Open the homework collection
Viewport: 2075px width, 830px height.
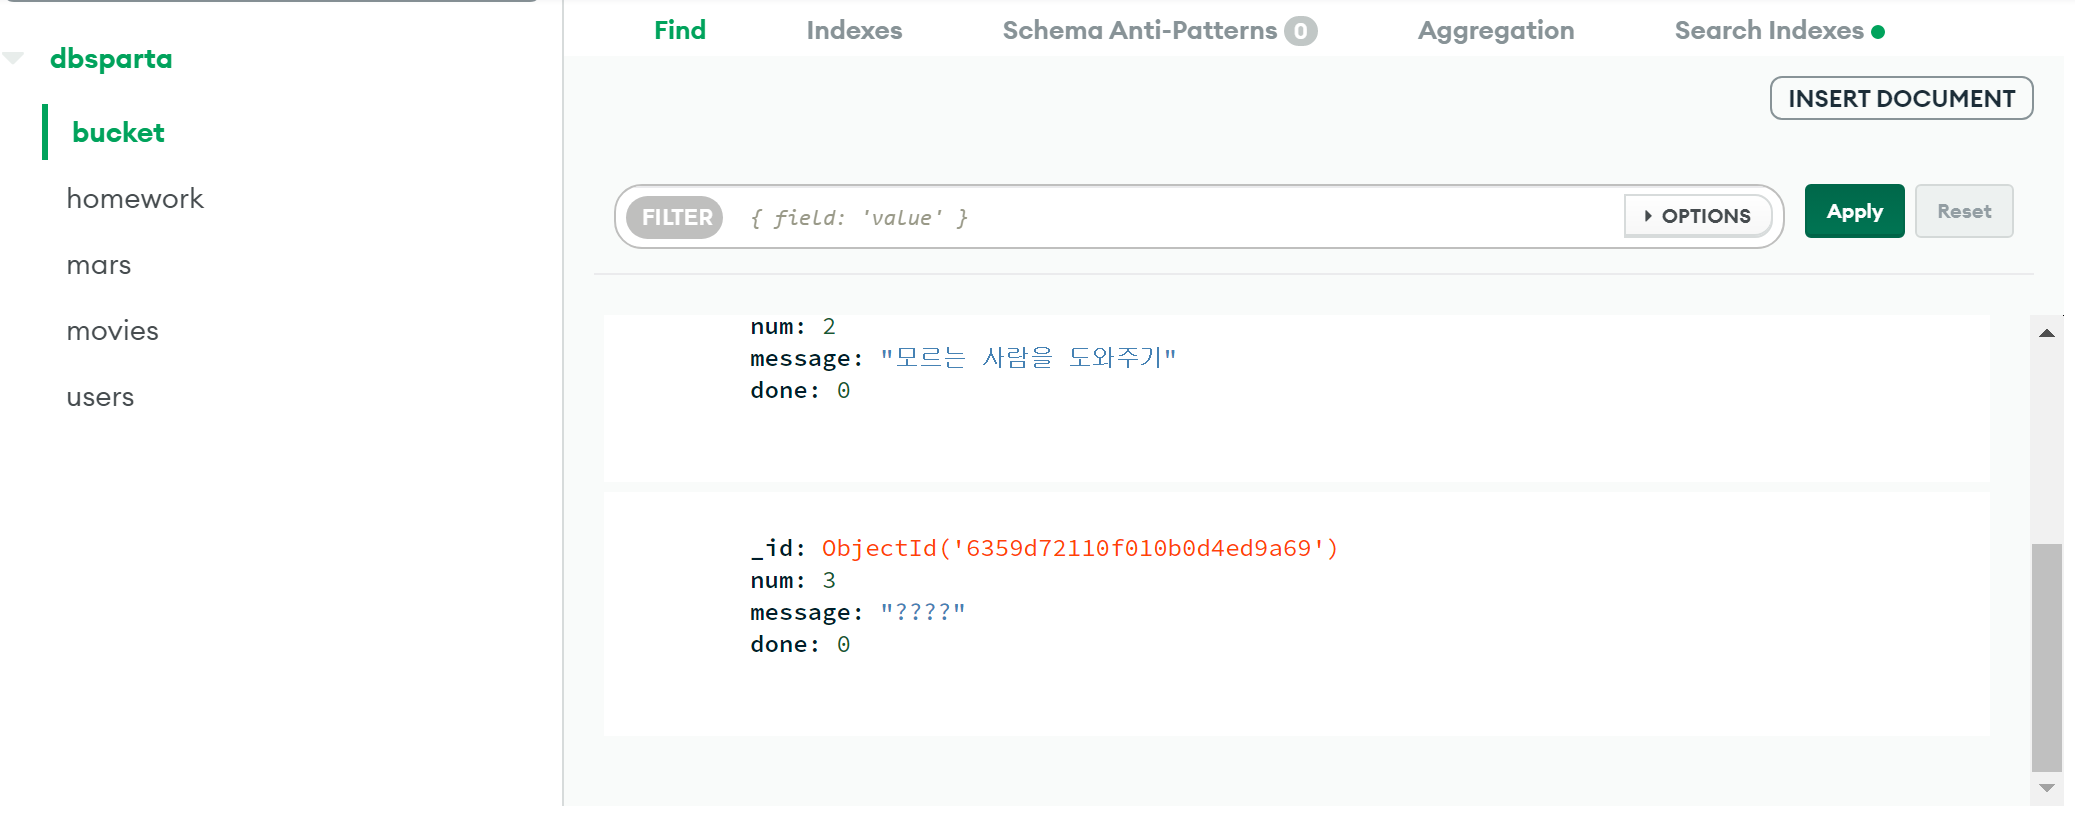click(x=135, y=198)
